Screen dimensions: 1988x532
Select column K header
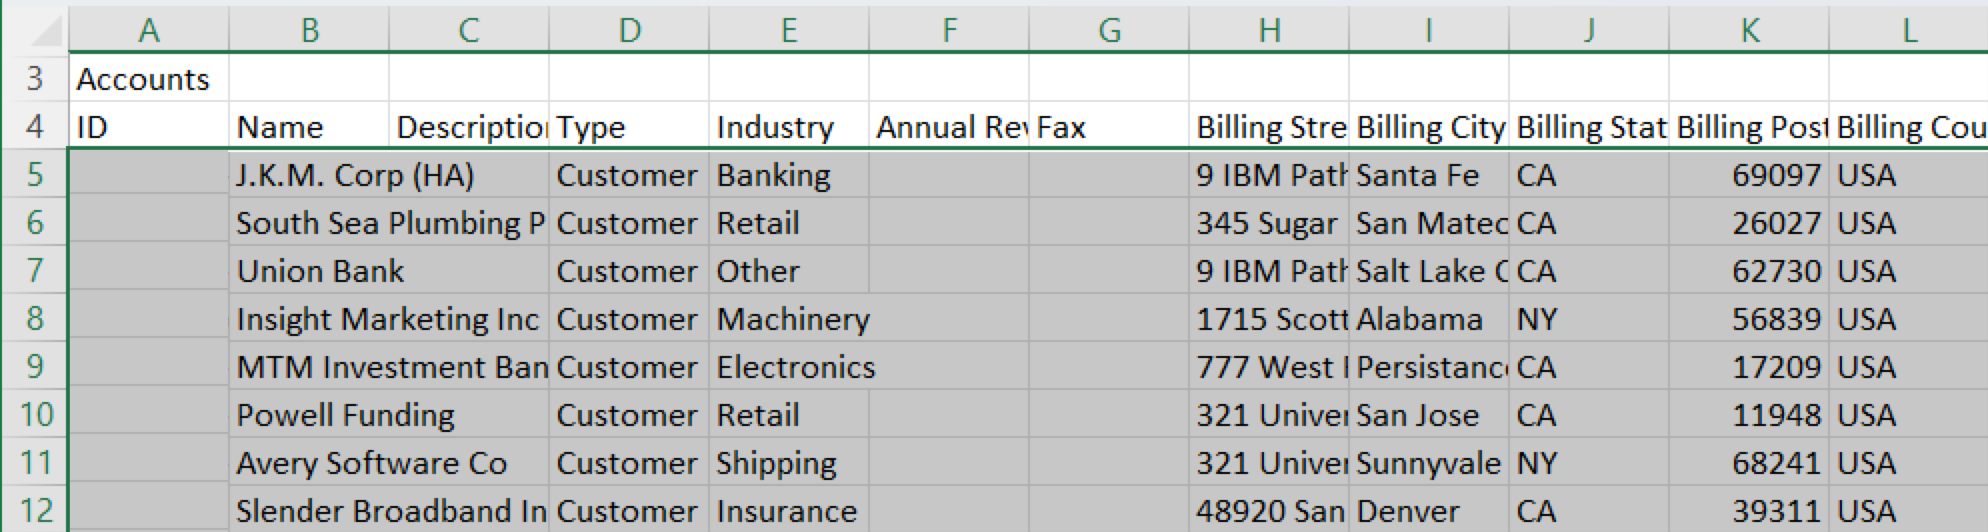pyautogui.click(x=1749, y=31)
